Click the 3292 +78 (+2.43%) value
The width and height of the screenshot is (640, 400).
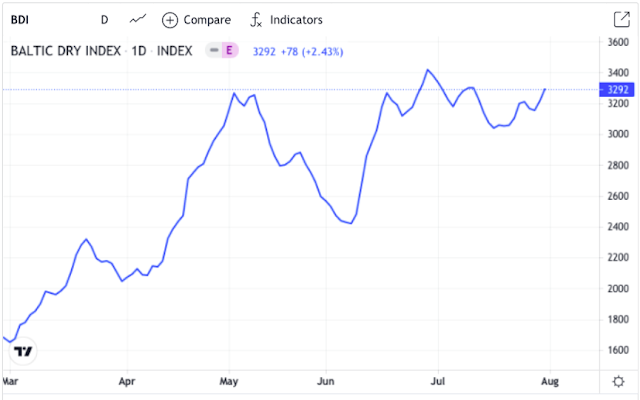[x=298, y=52]
